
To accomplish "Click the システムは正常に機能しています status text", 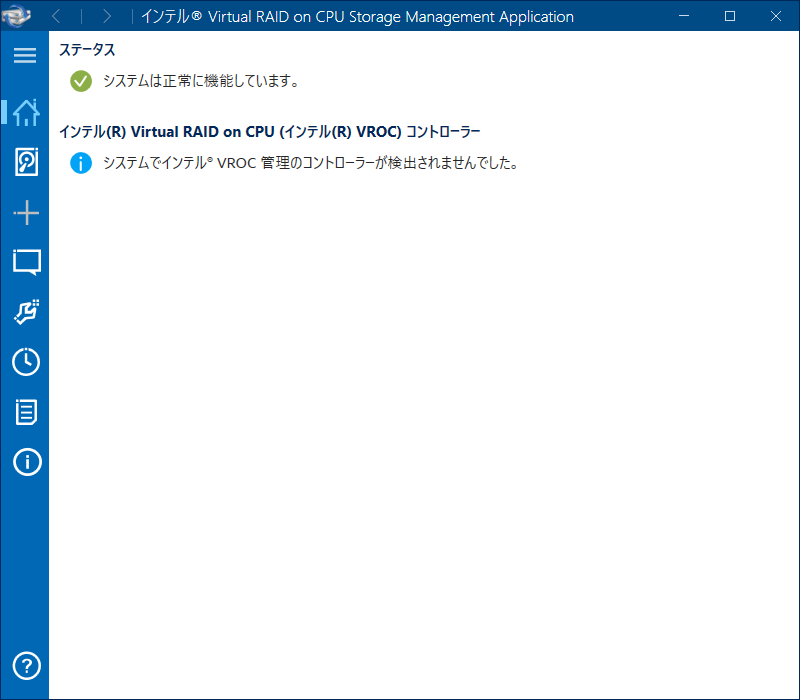I will (201, 81).
